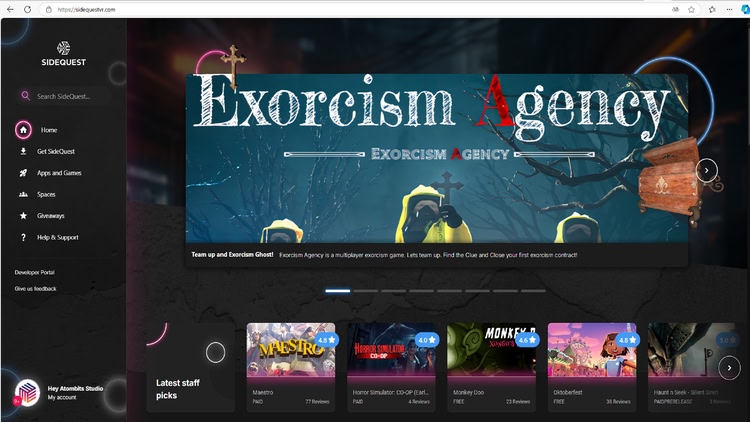Advance the banner carousel with the right arrow
Image resolution: width=750 pixels, height=422 pixels.
(706, 170)
